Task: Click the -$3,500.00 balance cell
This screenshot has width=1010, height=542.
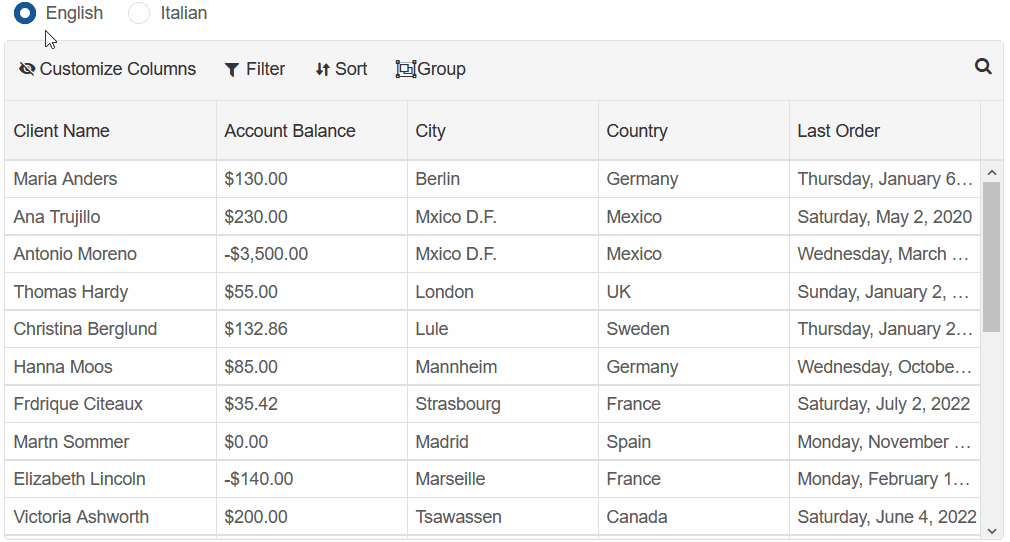Action: coord(266,254)
